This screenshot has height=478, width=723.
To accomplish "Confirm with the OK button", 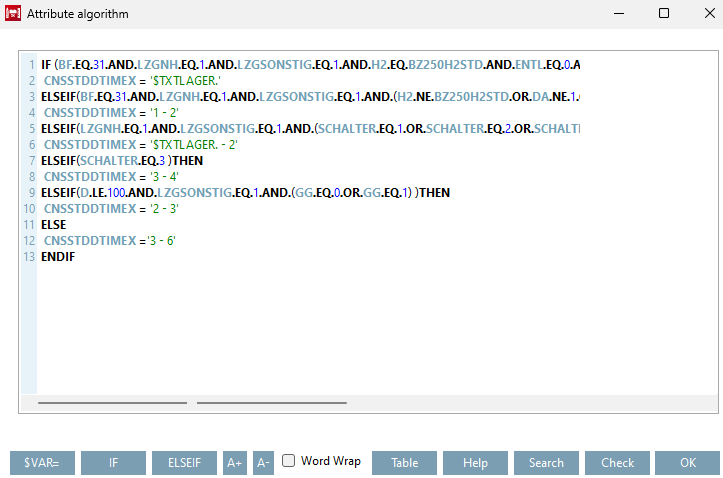I will (687, 463).
